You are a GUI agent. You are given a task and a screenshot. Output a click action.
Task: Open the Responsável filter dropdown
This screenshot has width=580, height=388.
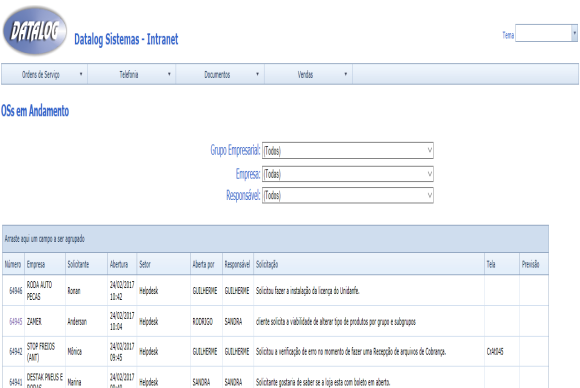348,195
